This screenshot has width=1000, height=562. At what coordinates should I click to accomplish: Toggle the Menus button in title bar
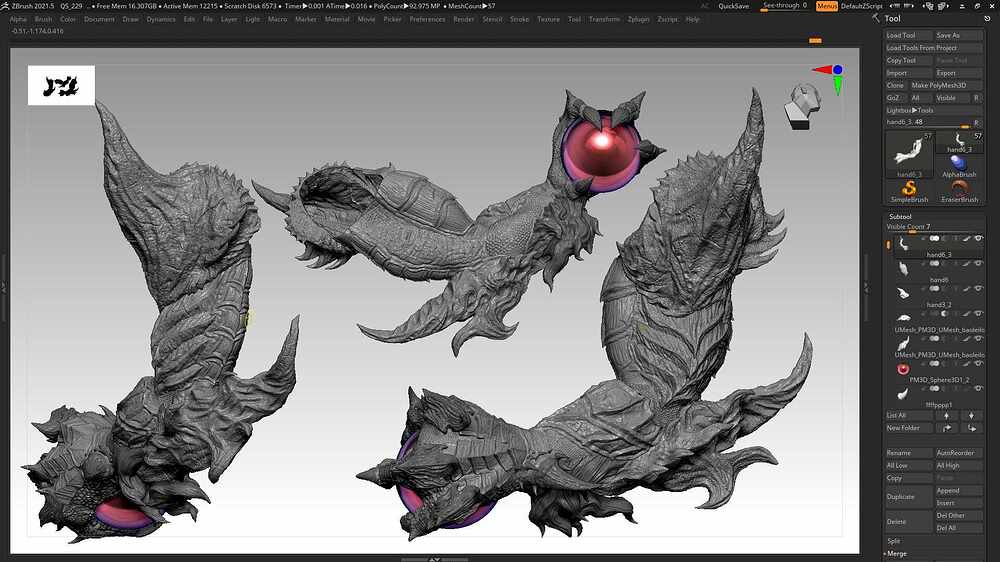[x=827, y=6]
